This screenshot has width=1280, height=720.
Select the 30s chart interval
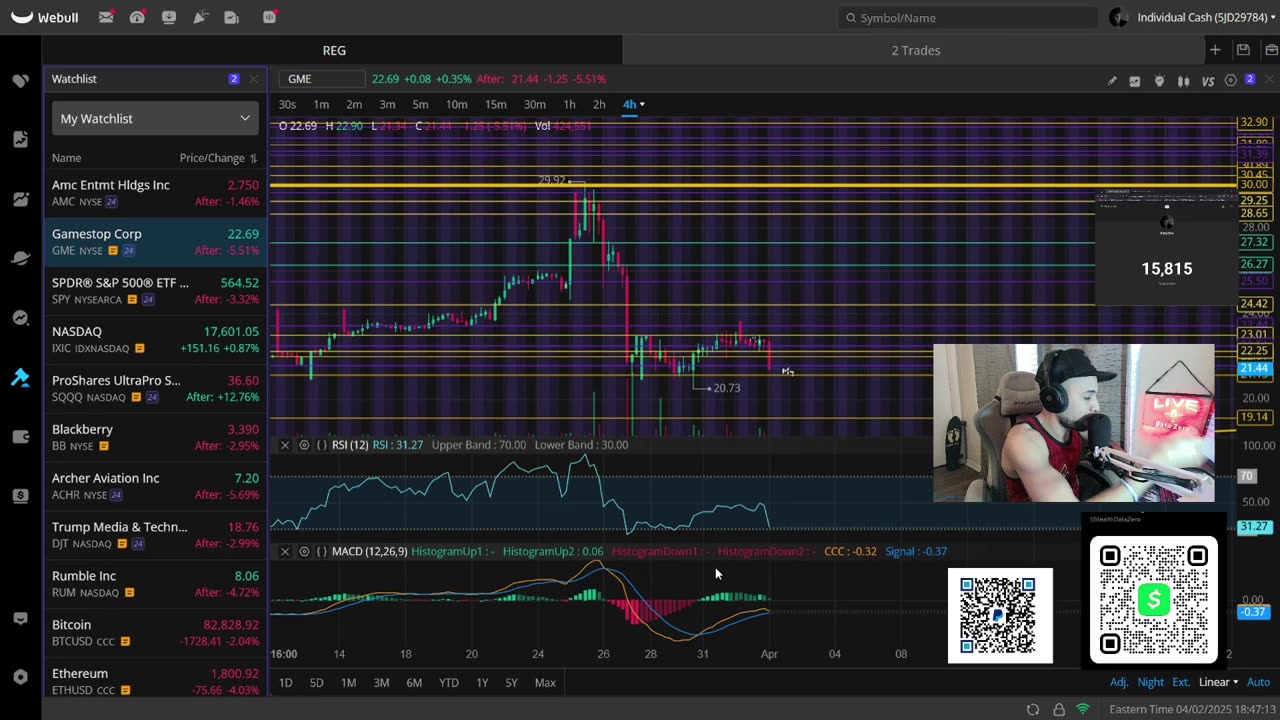[x=287, y=104]
